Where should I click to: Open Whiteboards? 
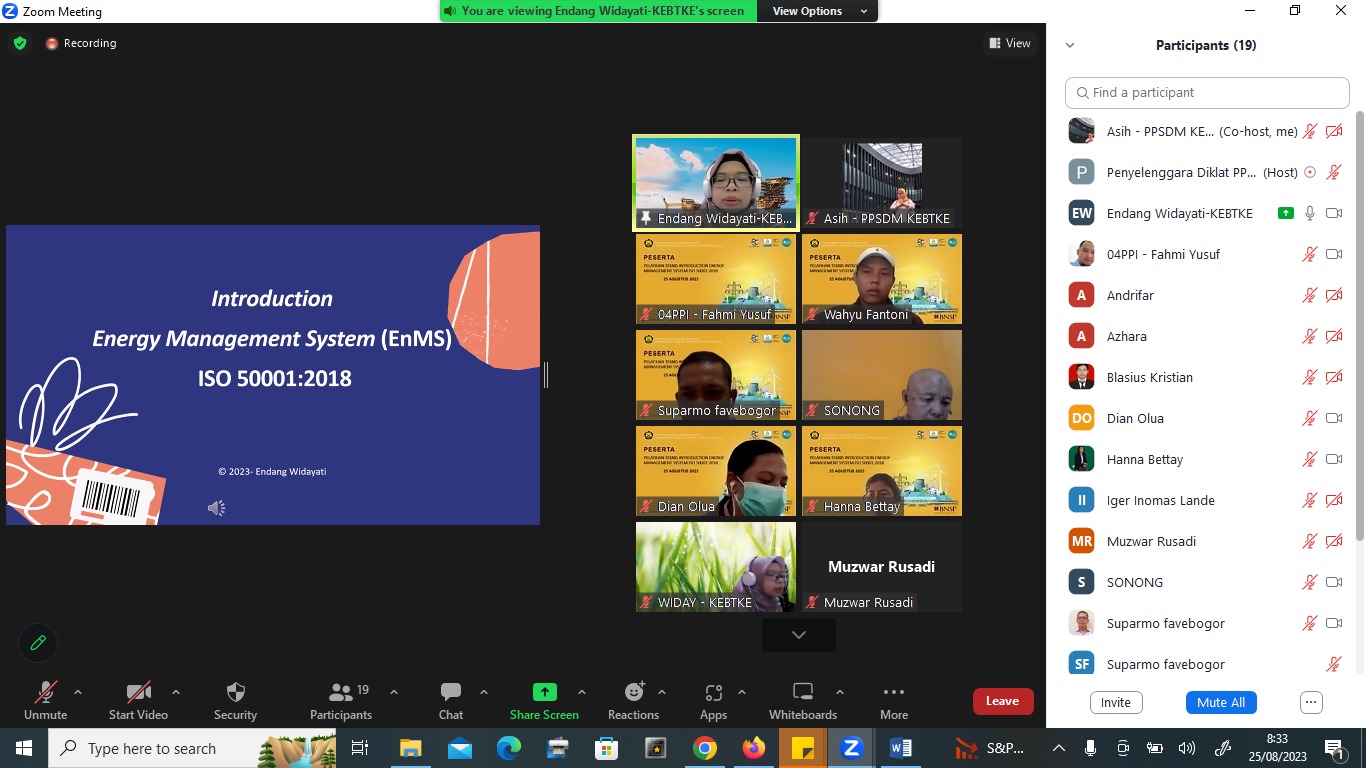(x=802, y=700)
